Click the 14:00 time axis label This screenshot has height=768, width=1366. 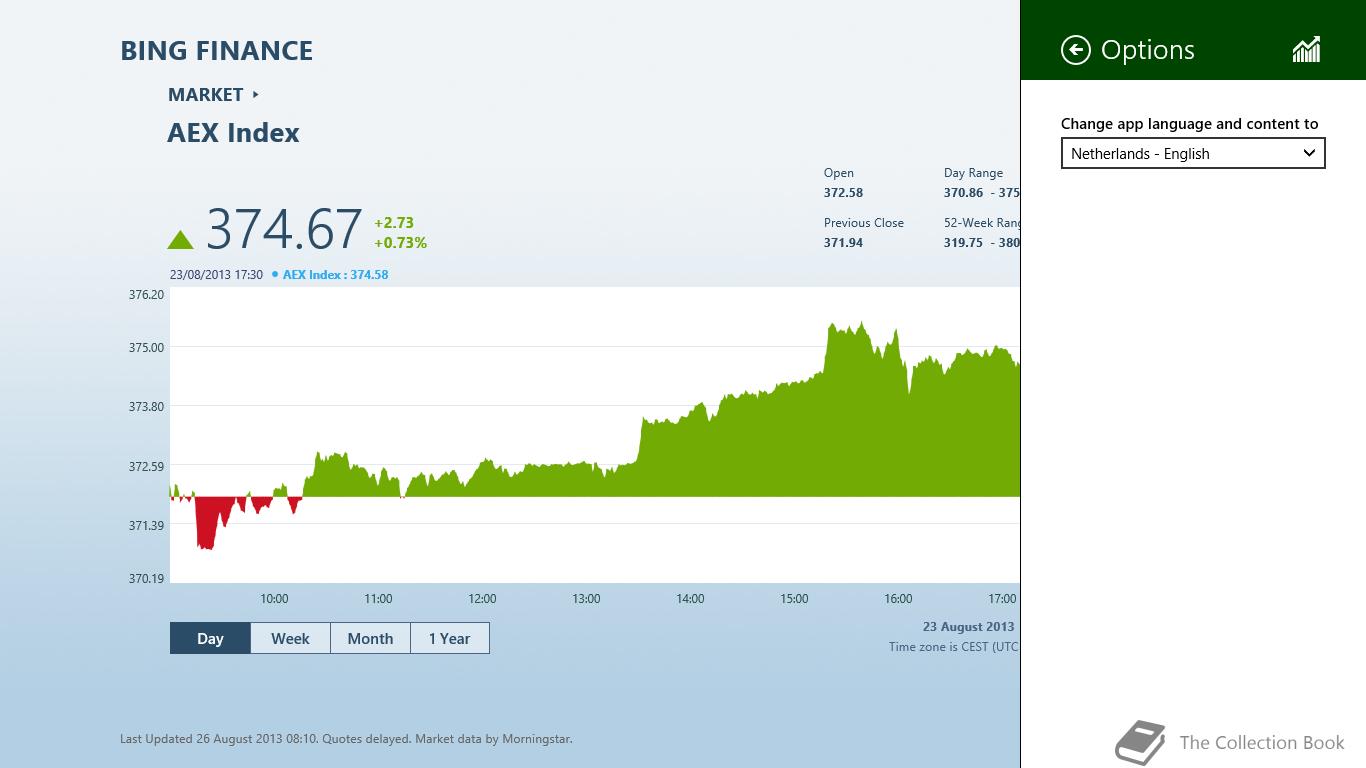point(690,599)
